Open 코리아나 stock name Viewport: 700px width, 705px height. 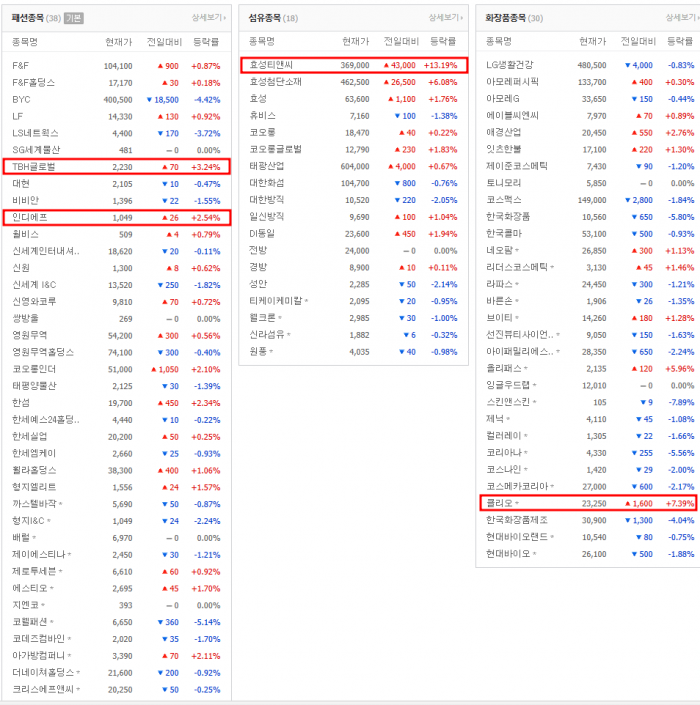[504, 453]
